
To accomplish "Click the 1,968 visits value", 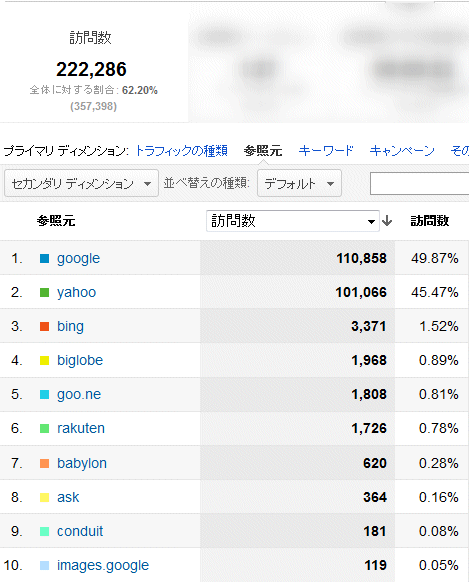I will coord(369,360).
